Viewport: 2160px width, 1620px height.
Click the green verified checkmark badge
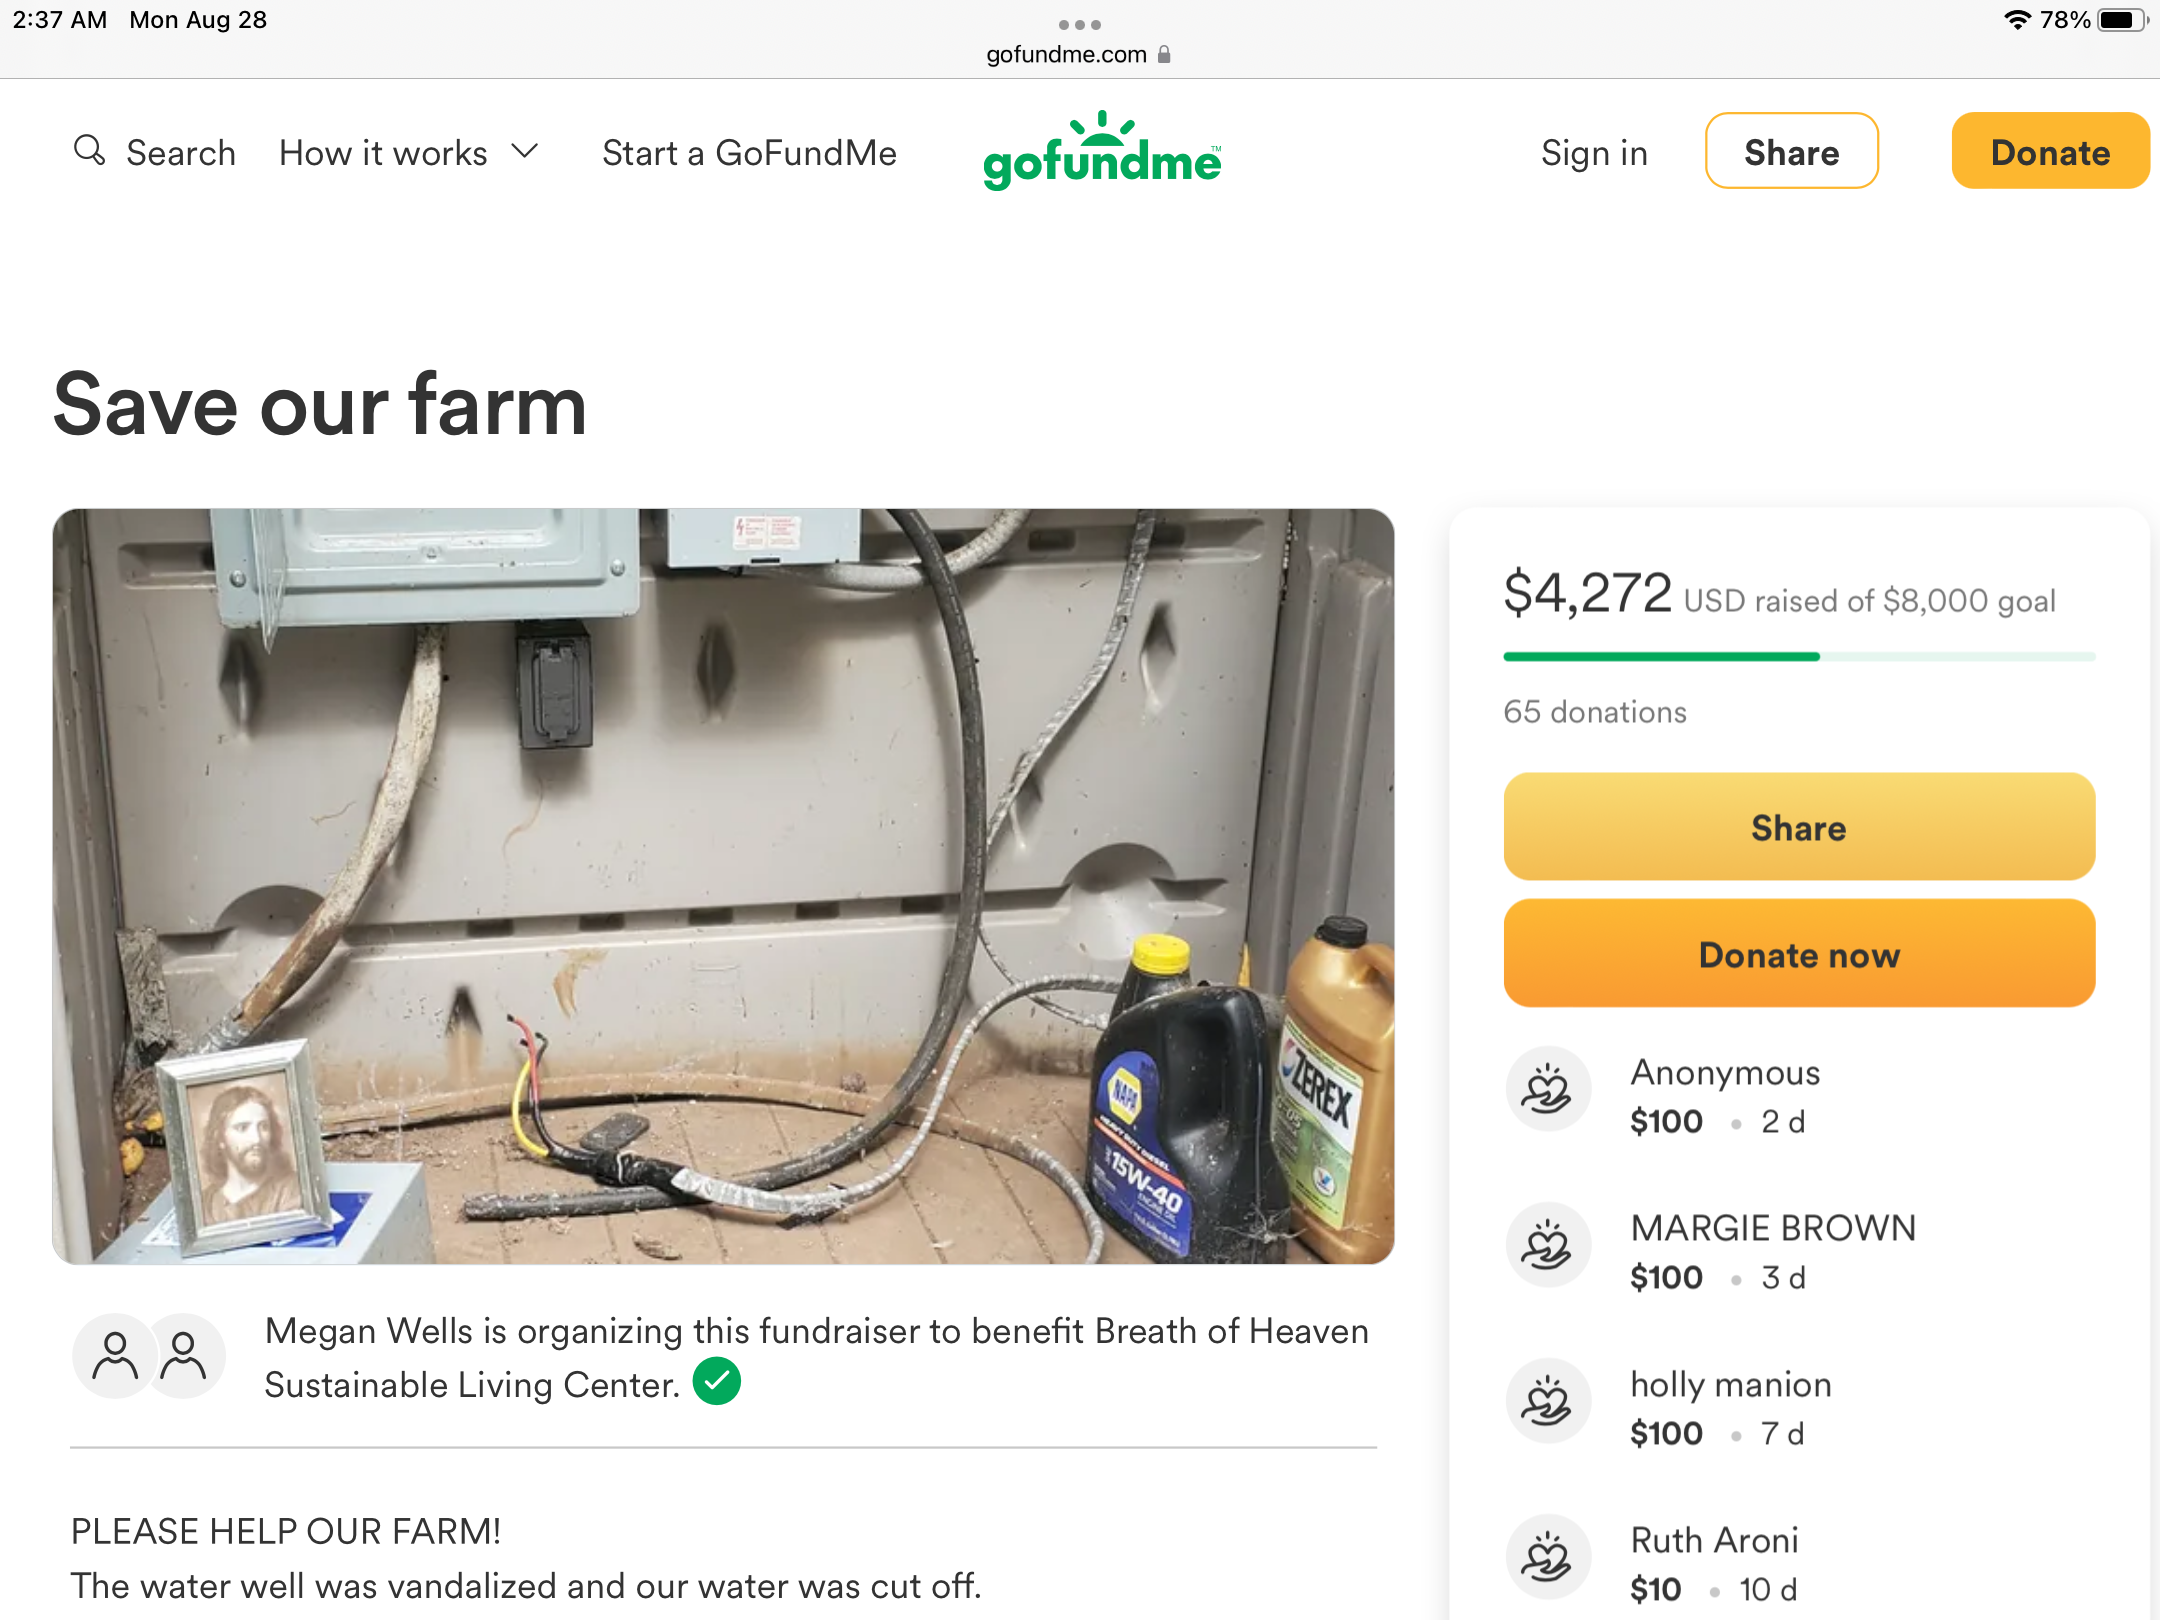pyautogui.click(x=717, y=1382)
